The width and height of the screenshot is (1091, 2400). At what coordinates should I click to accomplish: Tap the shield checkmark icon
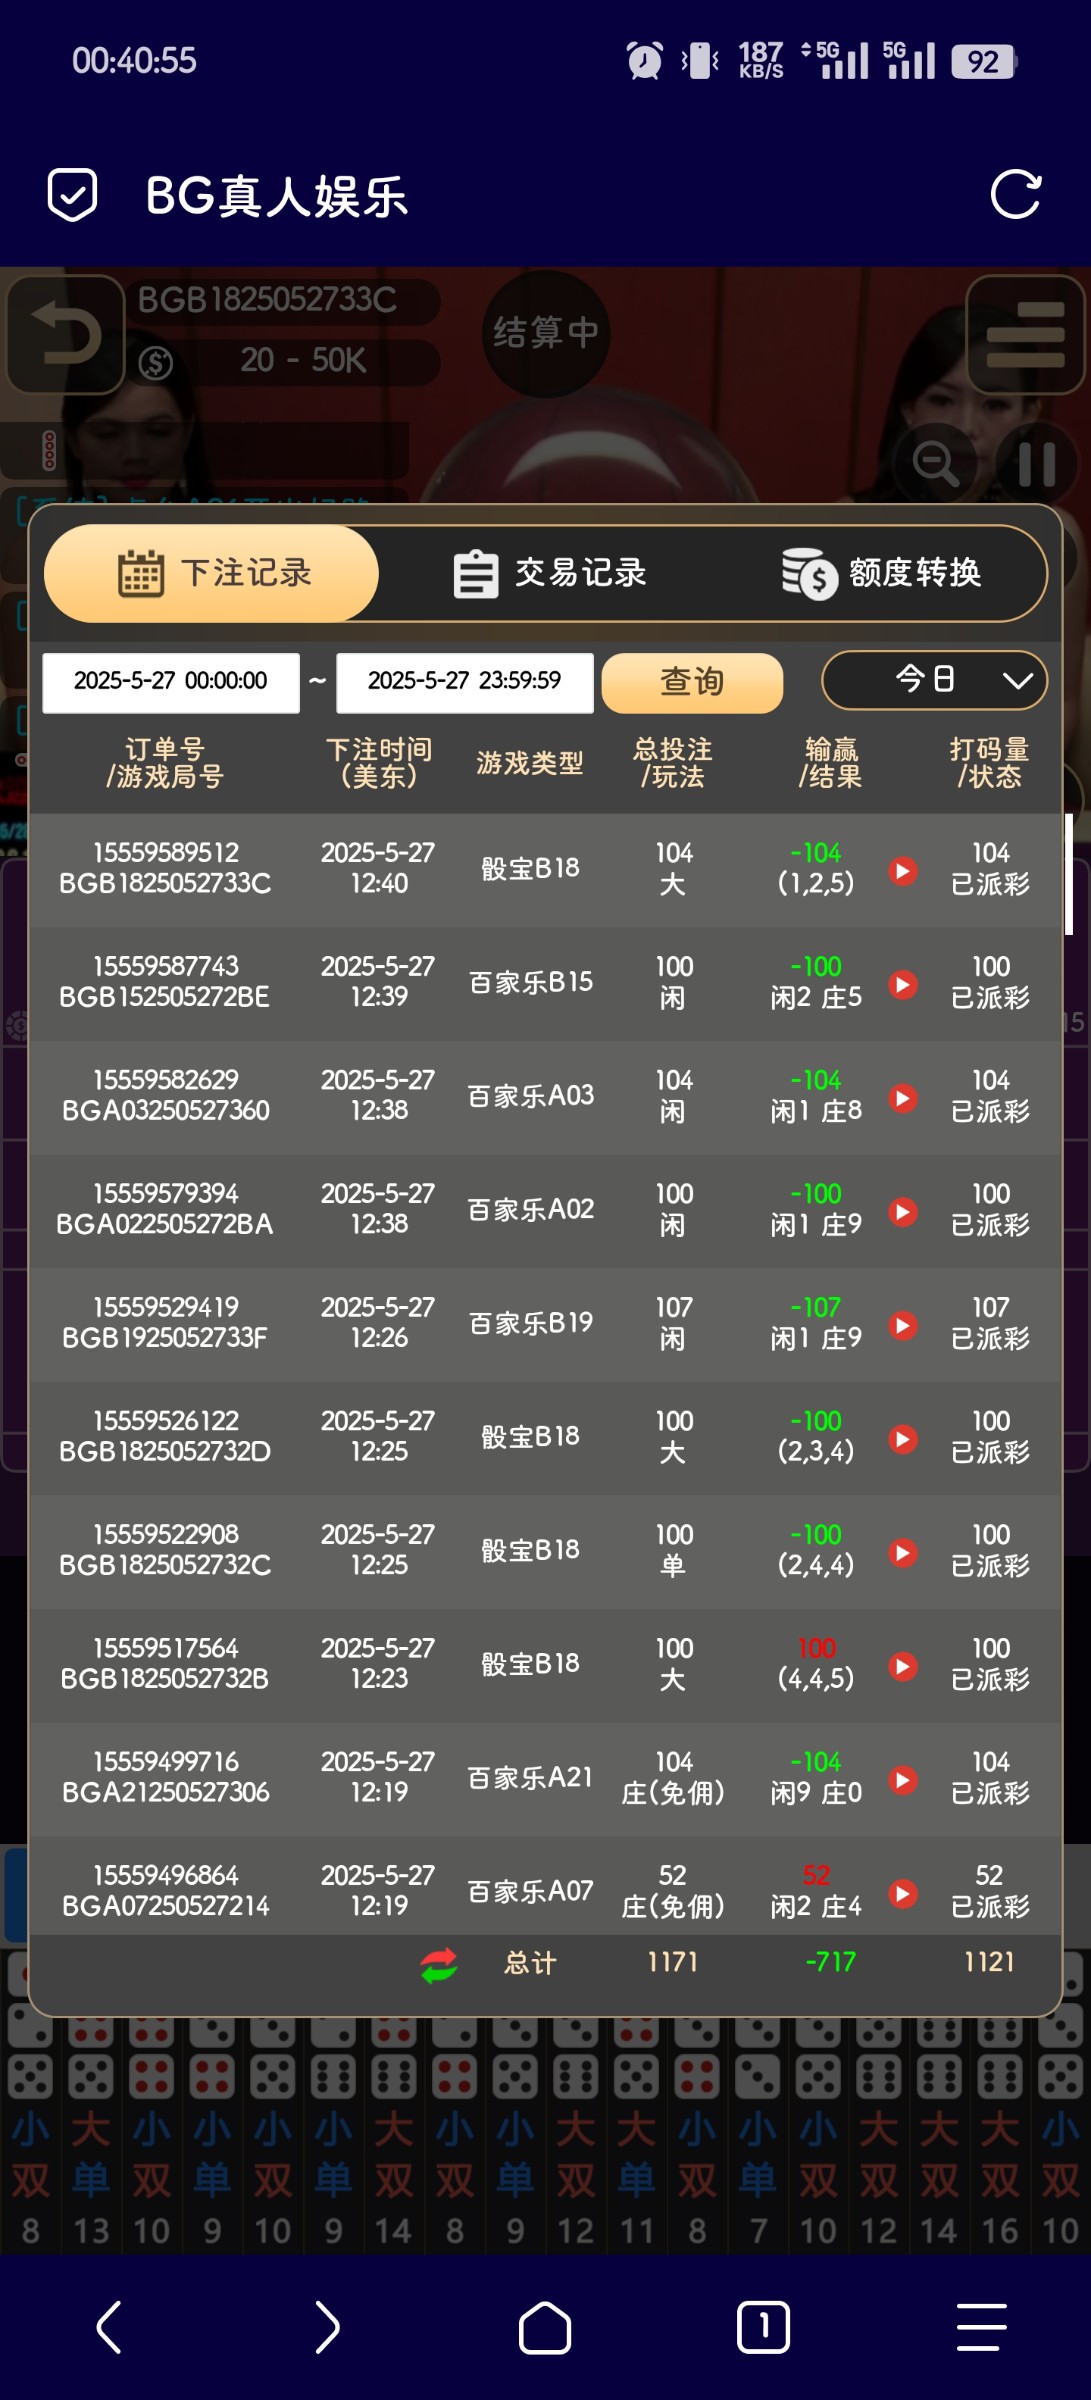(73, 194)
